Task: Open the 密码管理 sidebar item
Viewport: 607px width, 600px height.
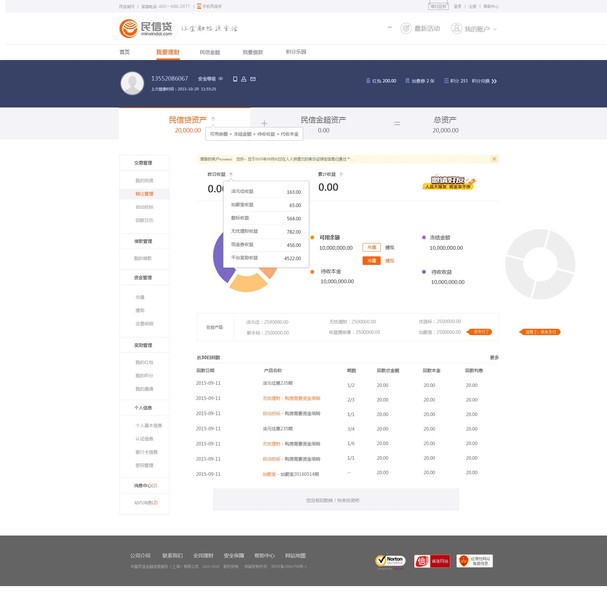Action: (144, 465)
